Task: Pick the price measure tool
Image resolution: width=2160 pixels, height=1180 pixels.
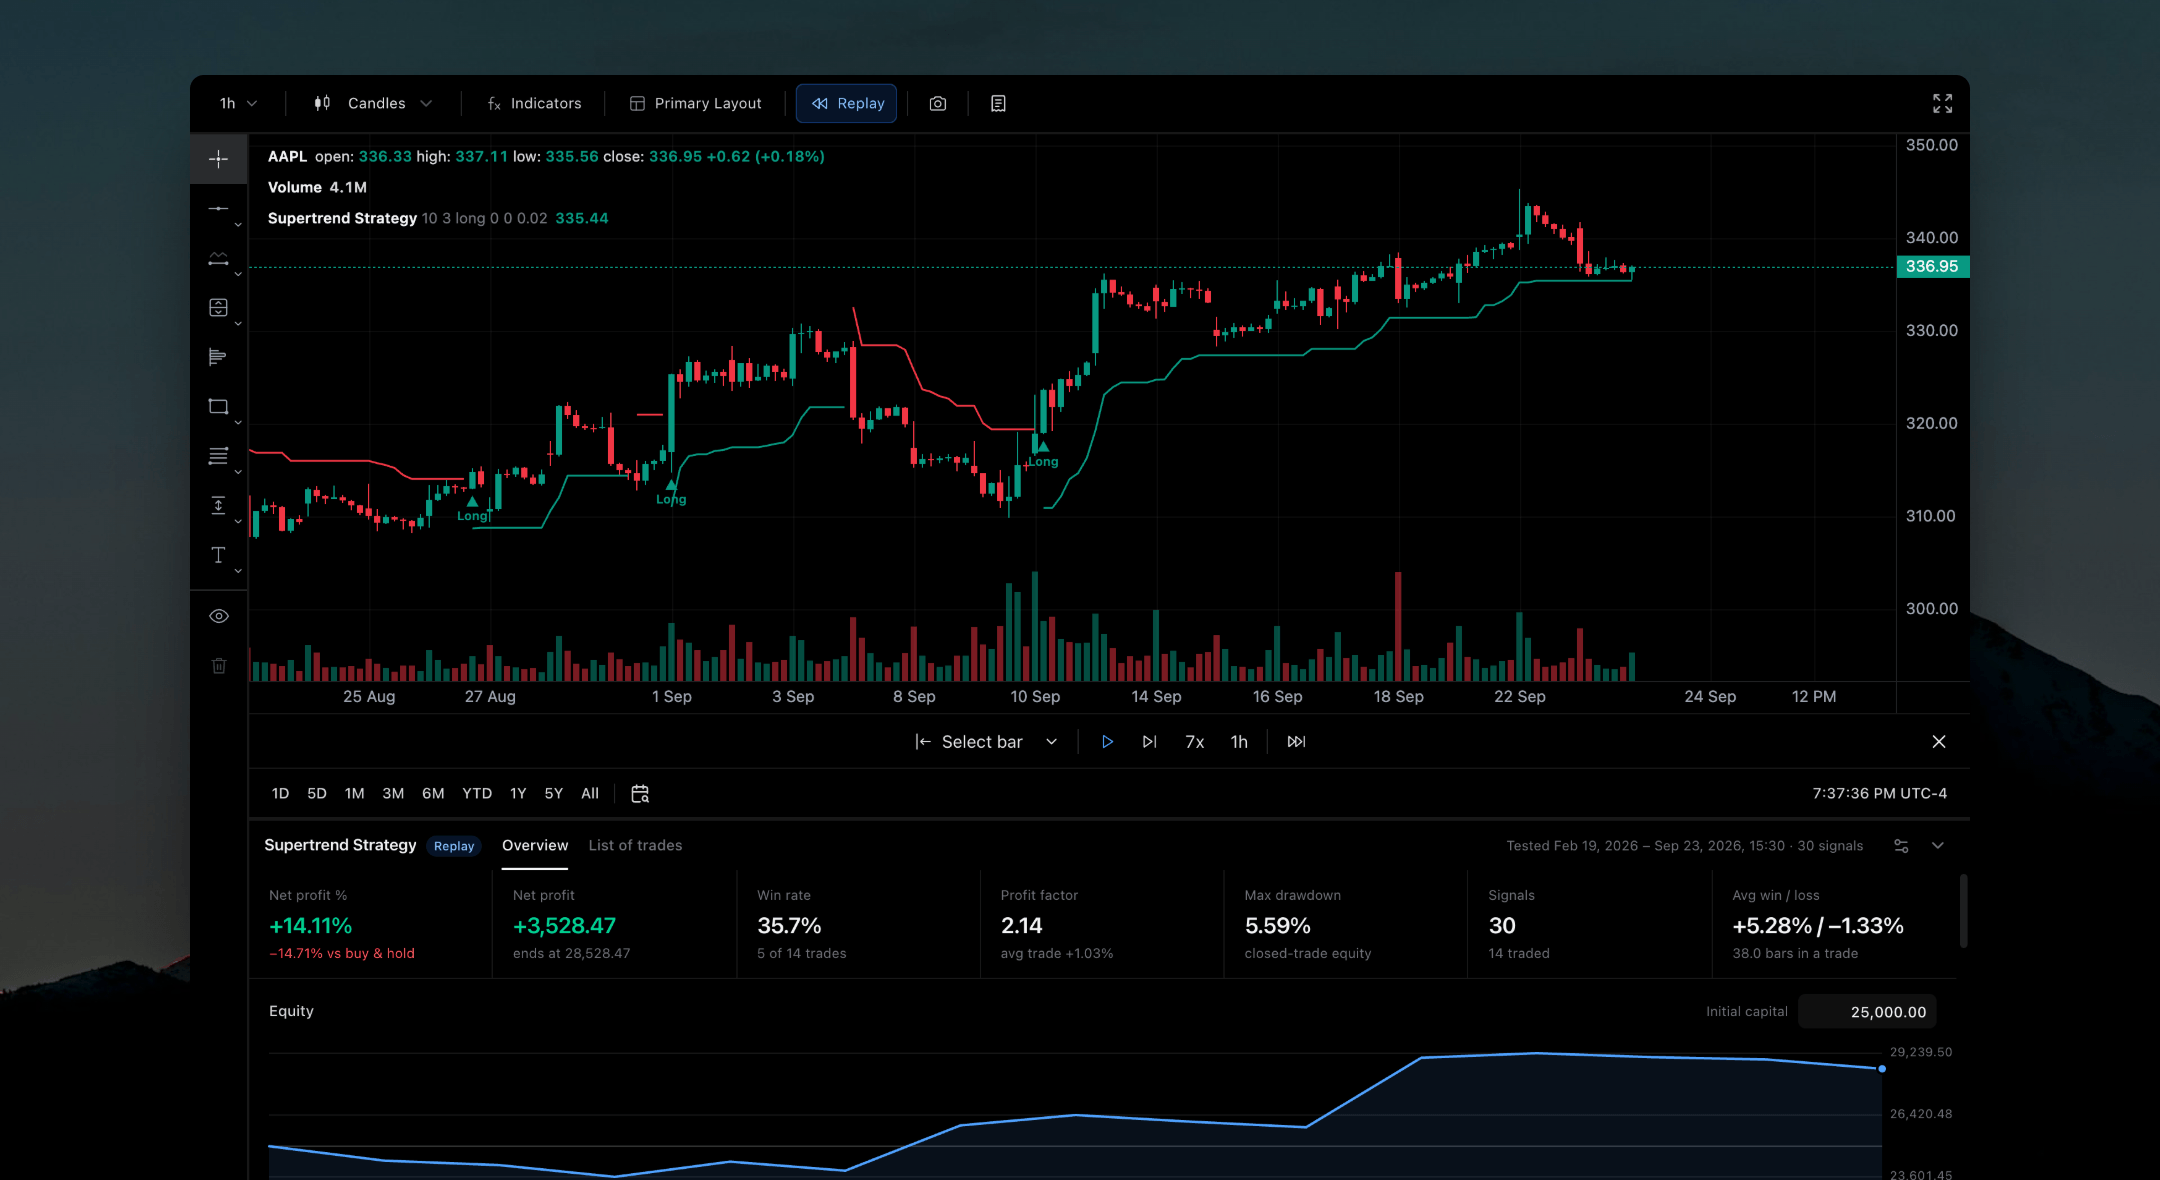Action: 218,505
